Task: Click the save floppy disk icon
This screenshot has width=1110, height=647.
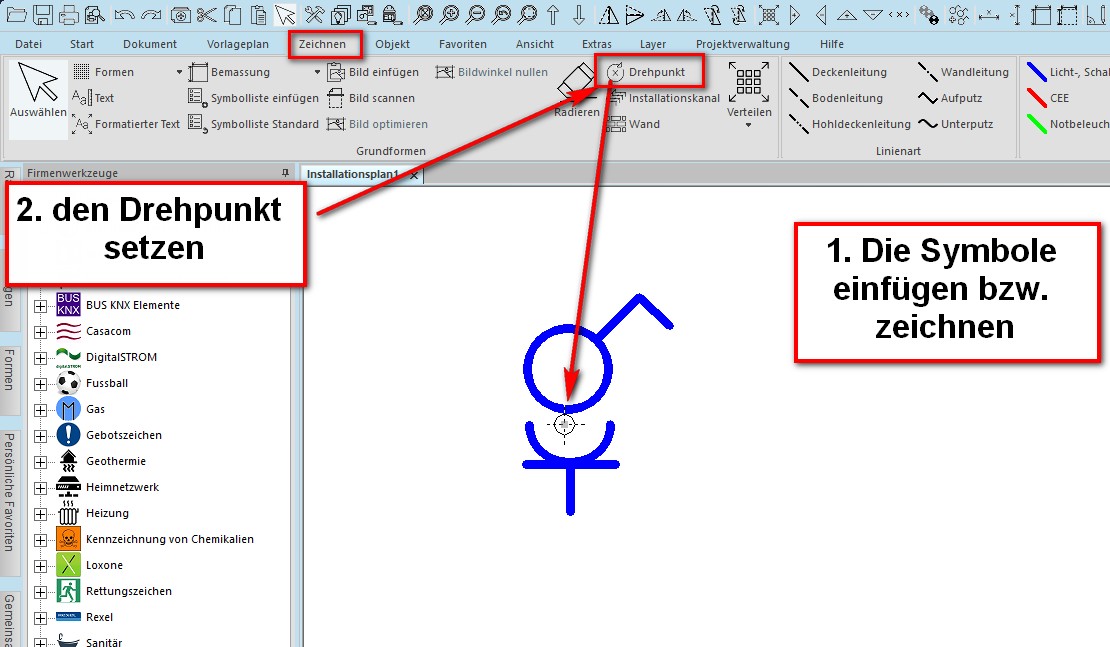Action: click(x=43, y=14)
